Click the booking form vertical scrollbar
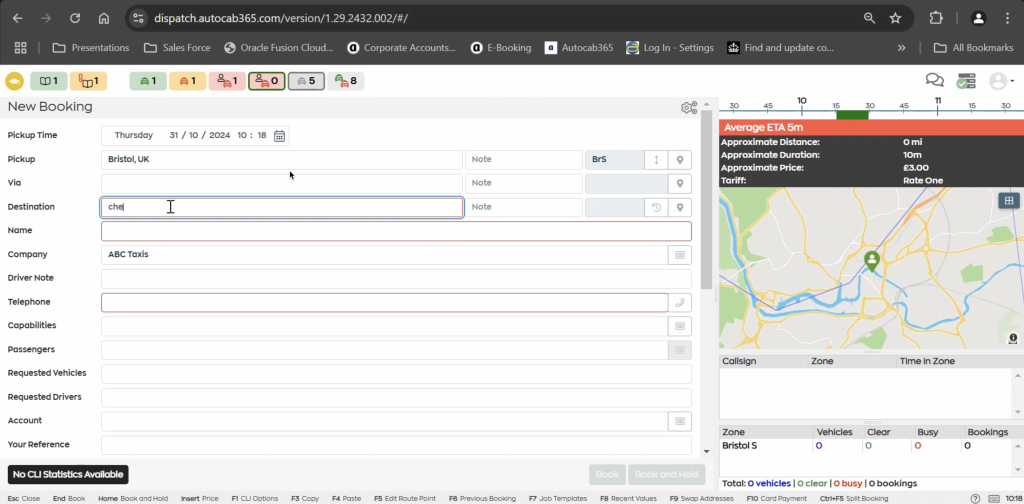Image resolution: width=1024 pixels, height=504 pixels. click(x=706, y=202)
